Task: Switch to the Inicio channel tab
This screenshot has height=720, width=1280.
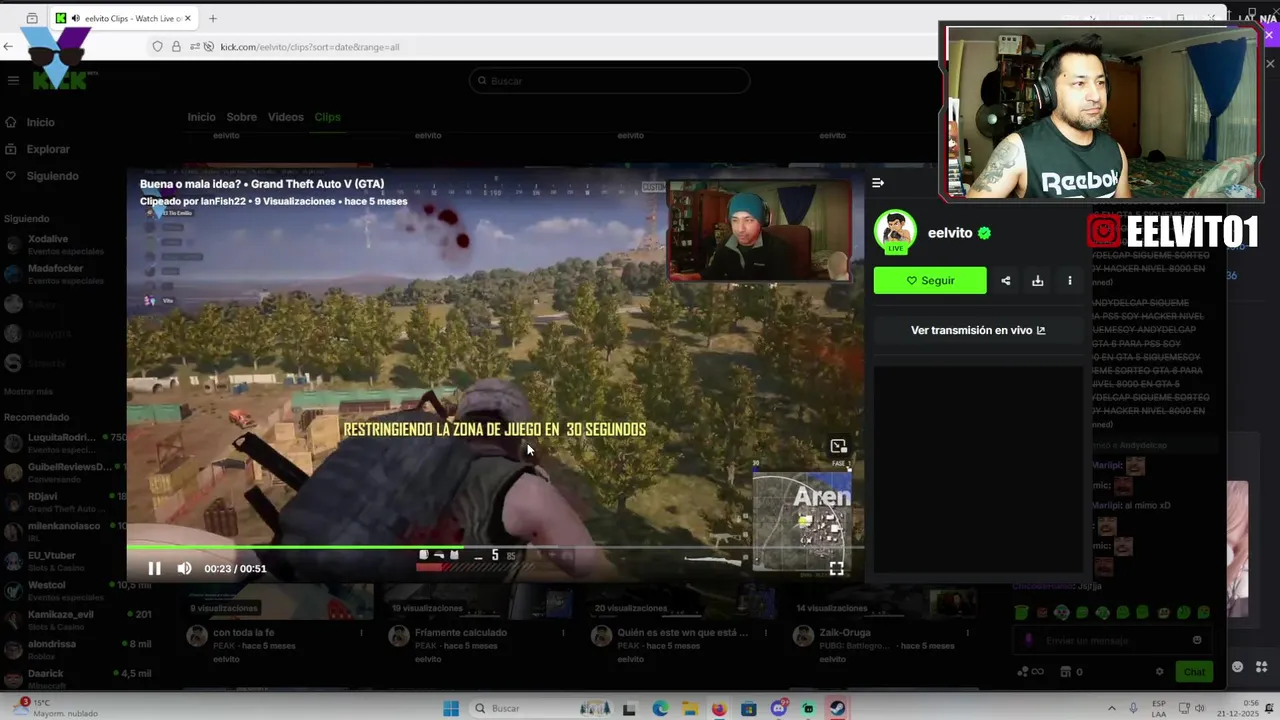Action: point(201,117)
